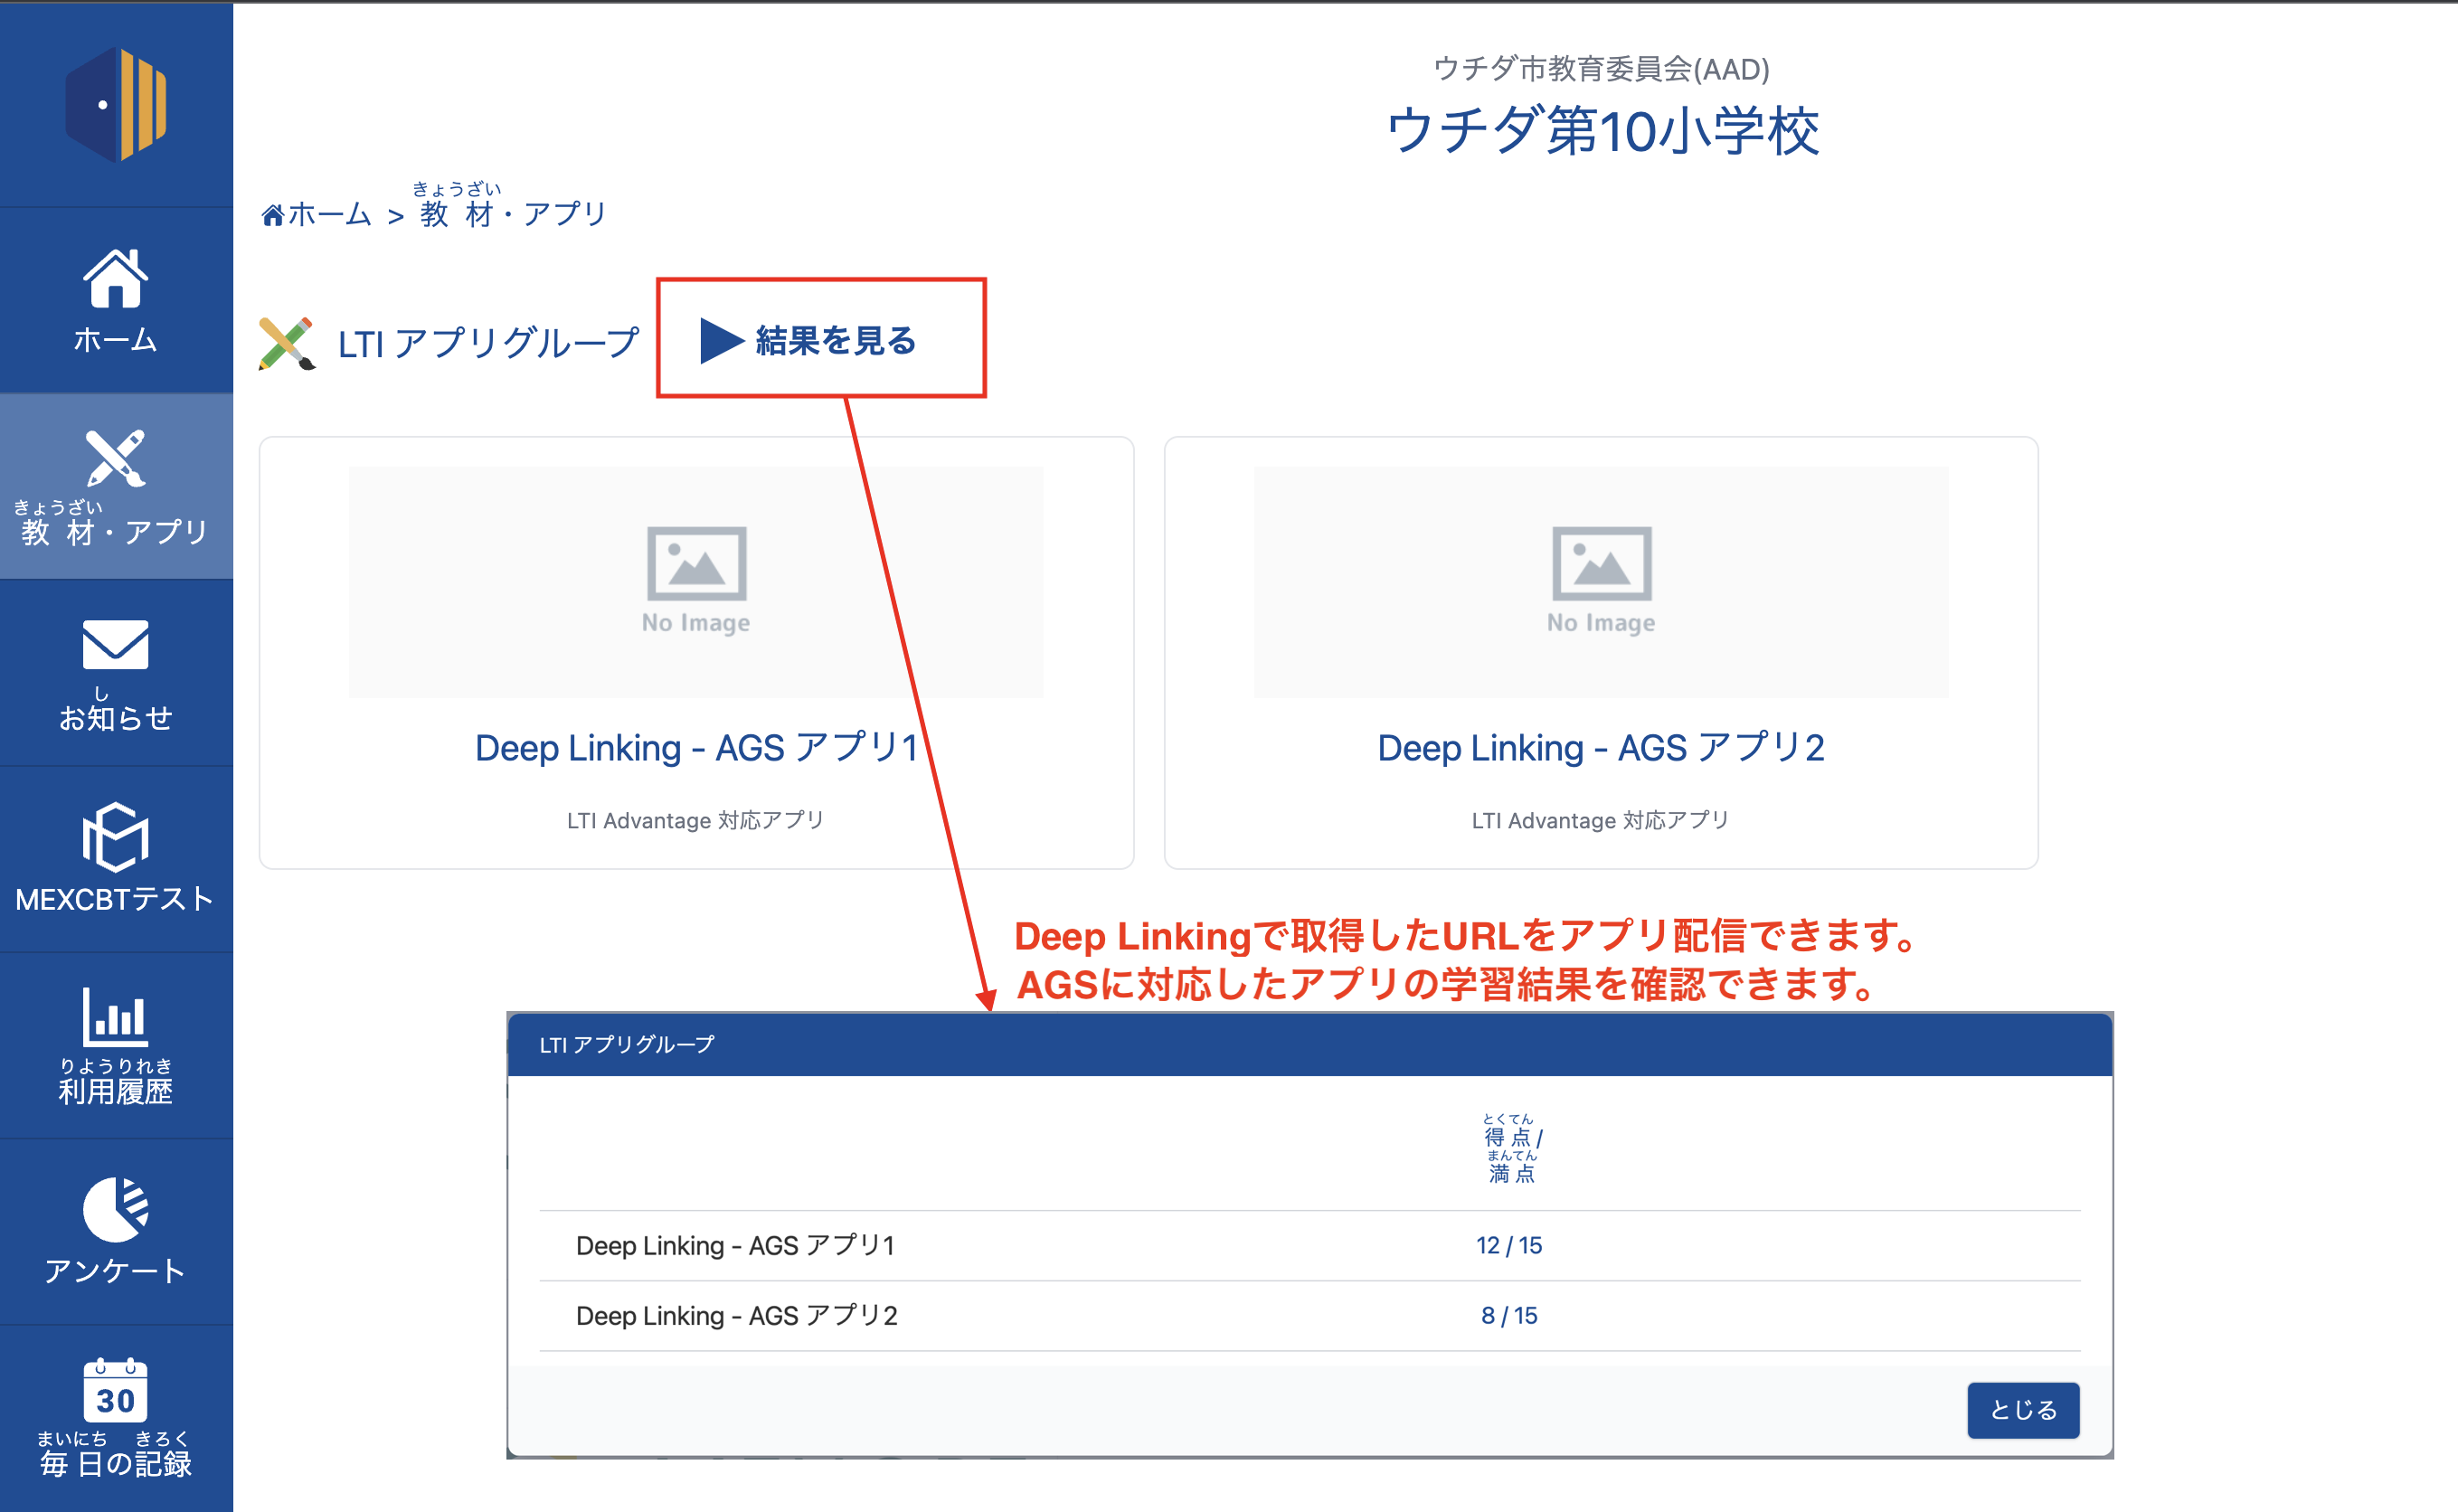Click the 得点/満点 column header

[1511, 1149]
